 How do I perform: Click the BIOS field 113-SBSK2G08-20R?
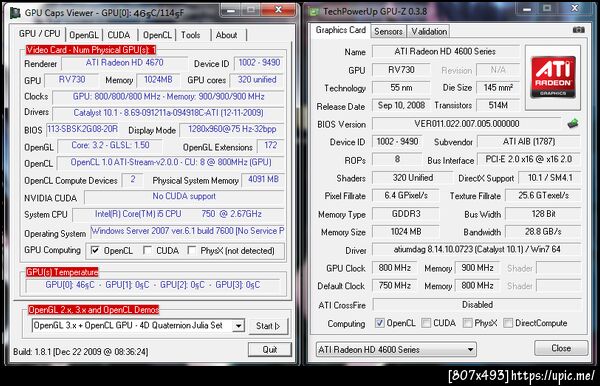pyautogui.click(x=83, y=129)
